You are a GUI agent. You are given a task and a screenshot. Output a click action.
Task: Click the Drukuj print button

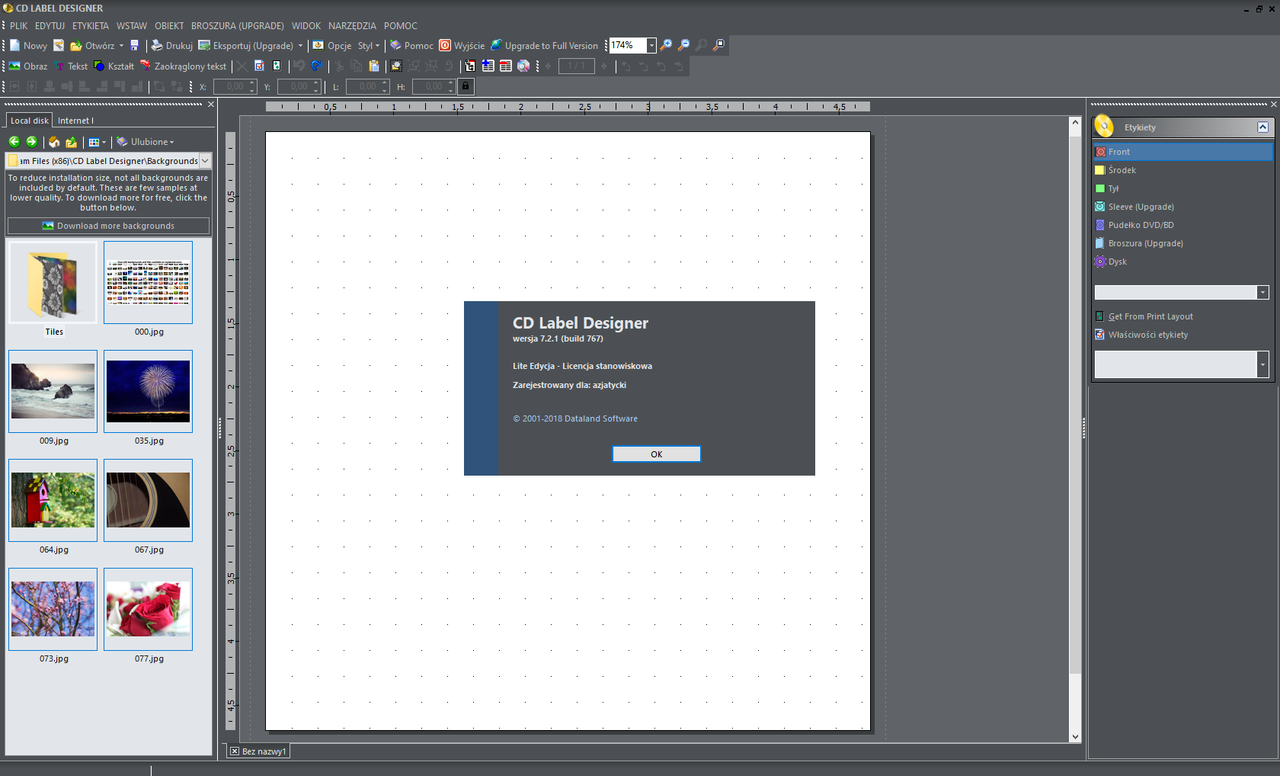point(171,45)
